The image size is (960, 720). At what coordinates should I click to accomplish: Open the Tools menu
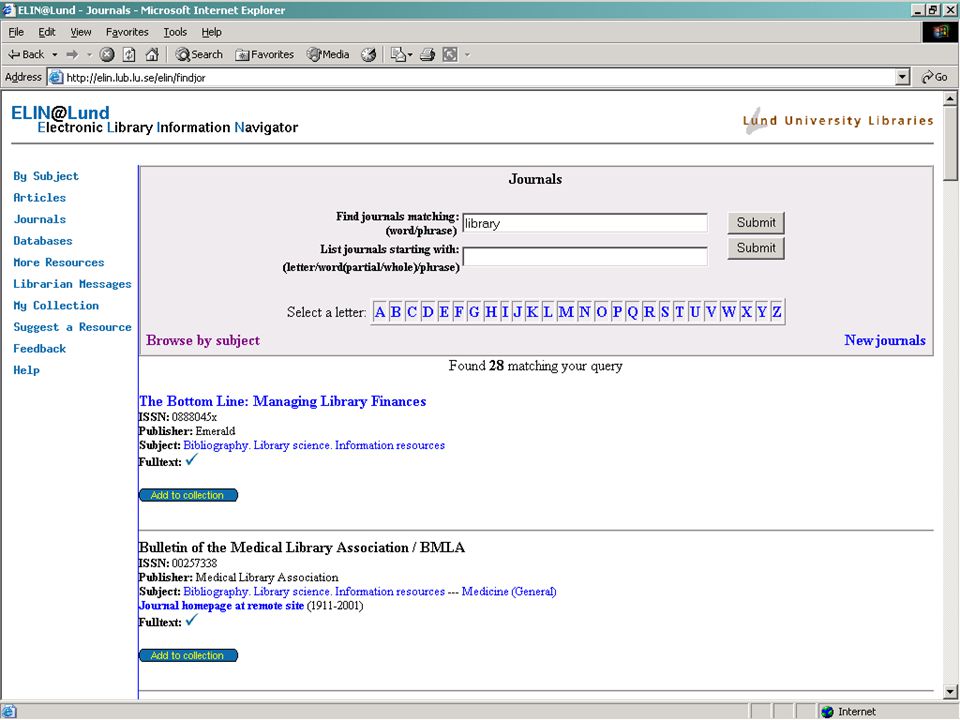click(x=174, y=32)
